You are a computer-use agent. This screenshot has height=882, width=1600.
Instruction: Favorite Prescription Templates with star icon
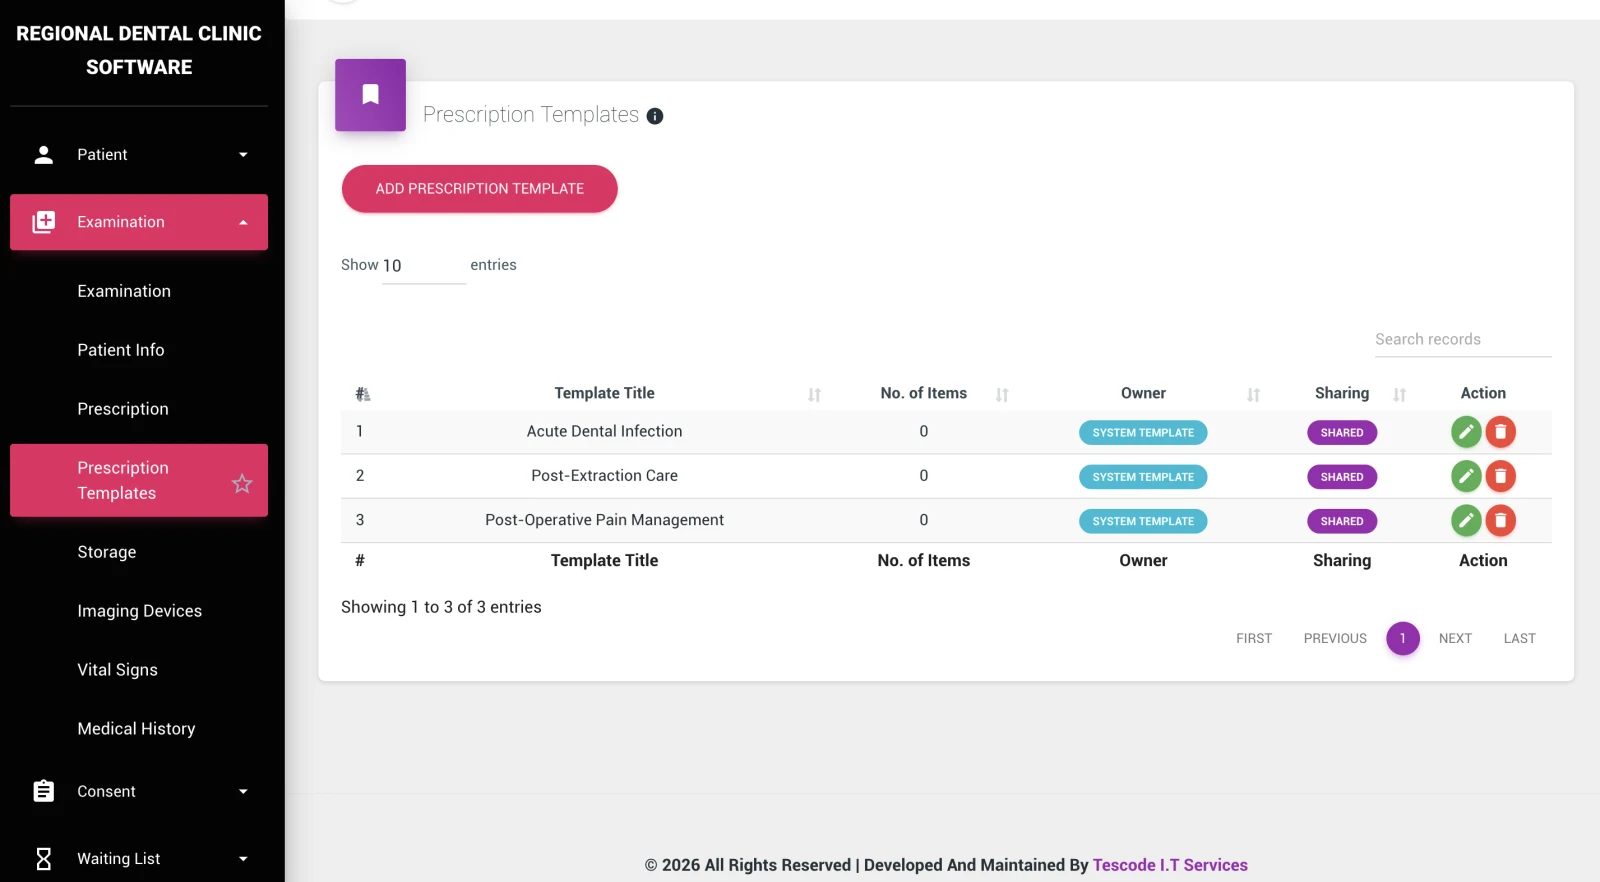point(242,484)
